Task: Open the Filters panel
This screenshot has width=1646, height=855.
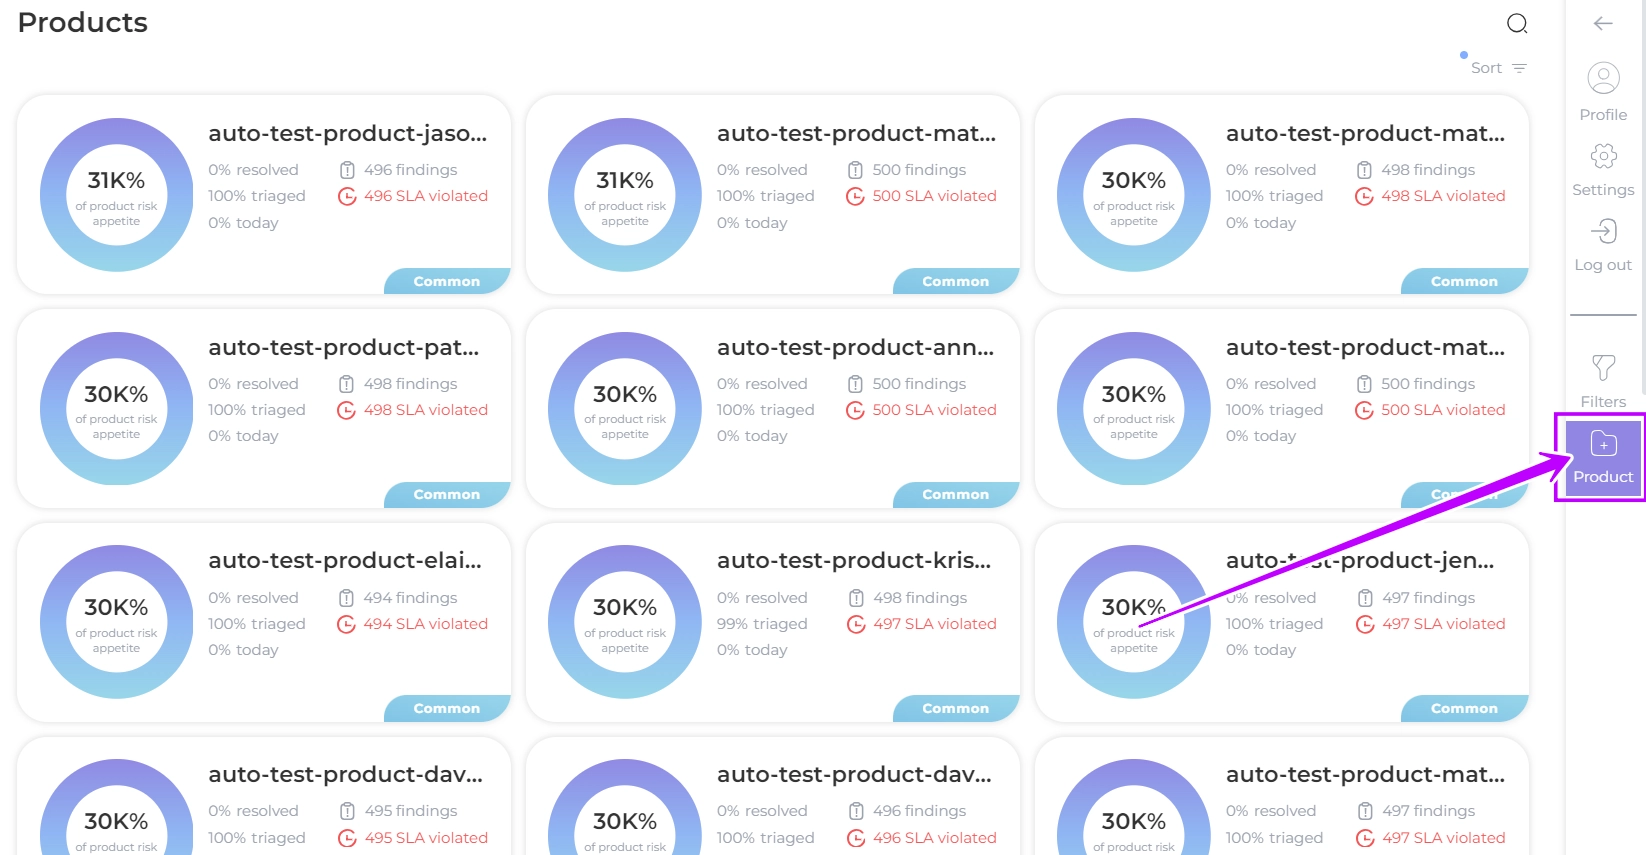Action: click(1603, 380)
